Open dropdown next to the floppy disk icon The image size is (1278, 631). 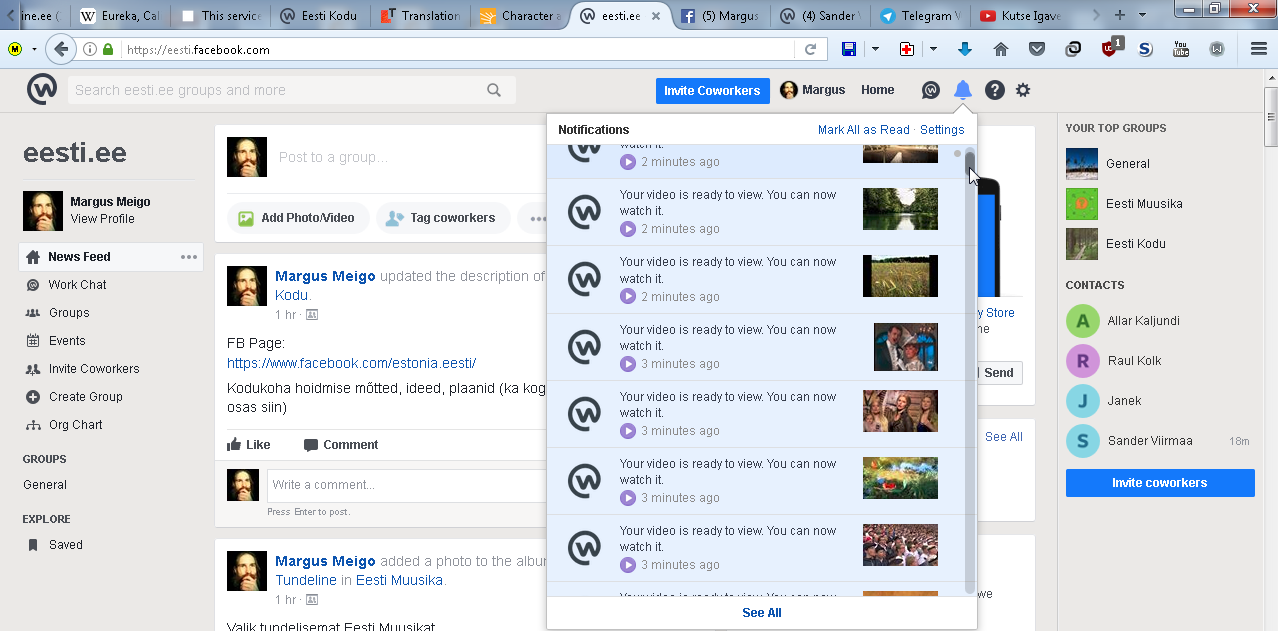pyautogui.click(x=875, y=49)
